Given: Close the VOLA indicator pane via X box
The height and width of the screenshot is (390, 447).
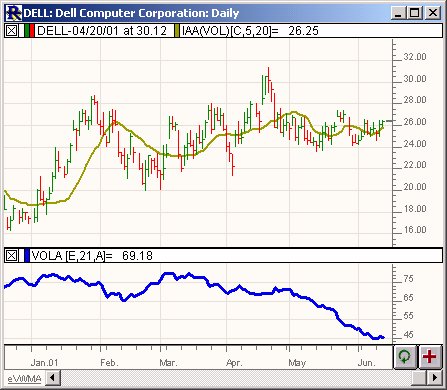Looking at the screenshot, I should point(12,256).
